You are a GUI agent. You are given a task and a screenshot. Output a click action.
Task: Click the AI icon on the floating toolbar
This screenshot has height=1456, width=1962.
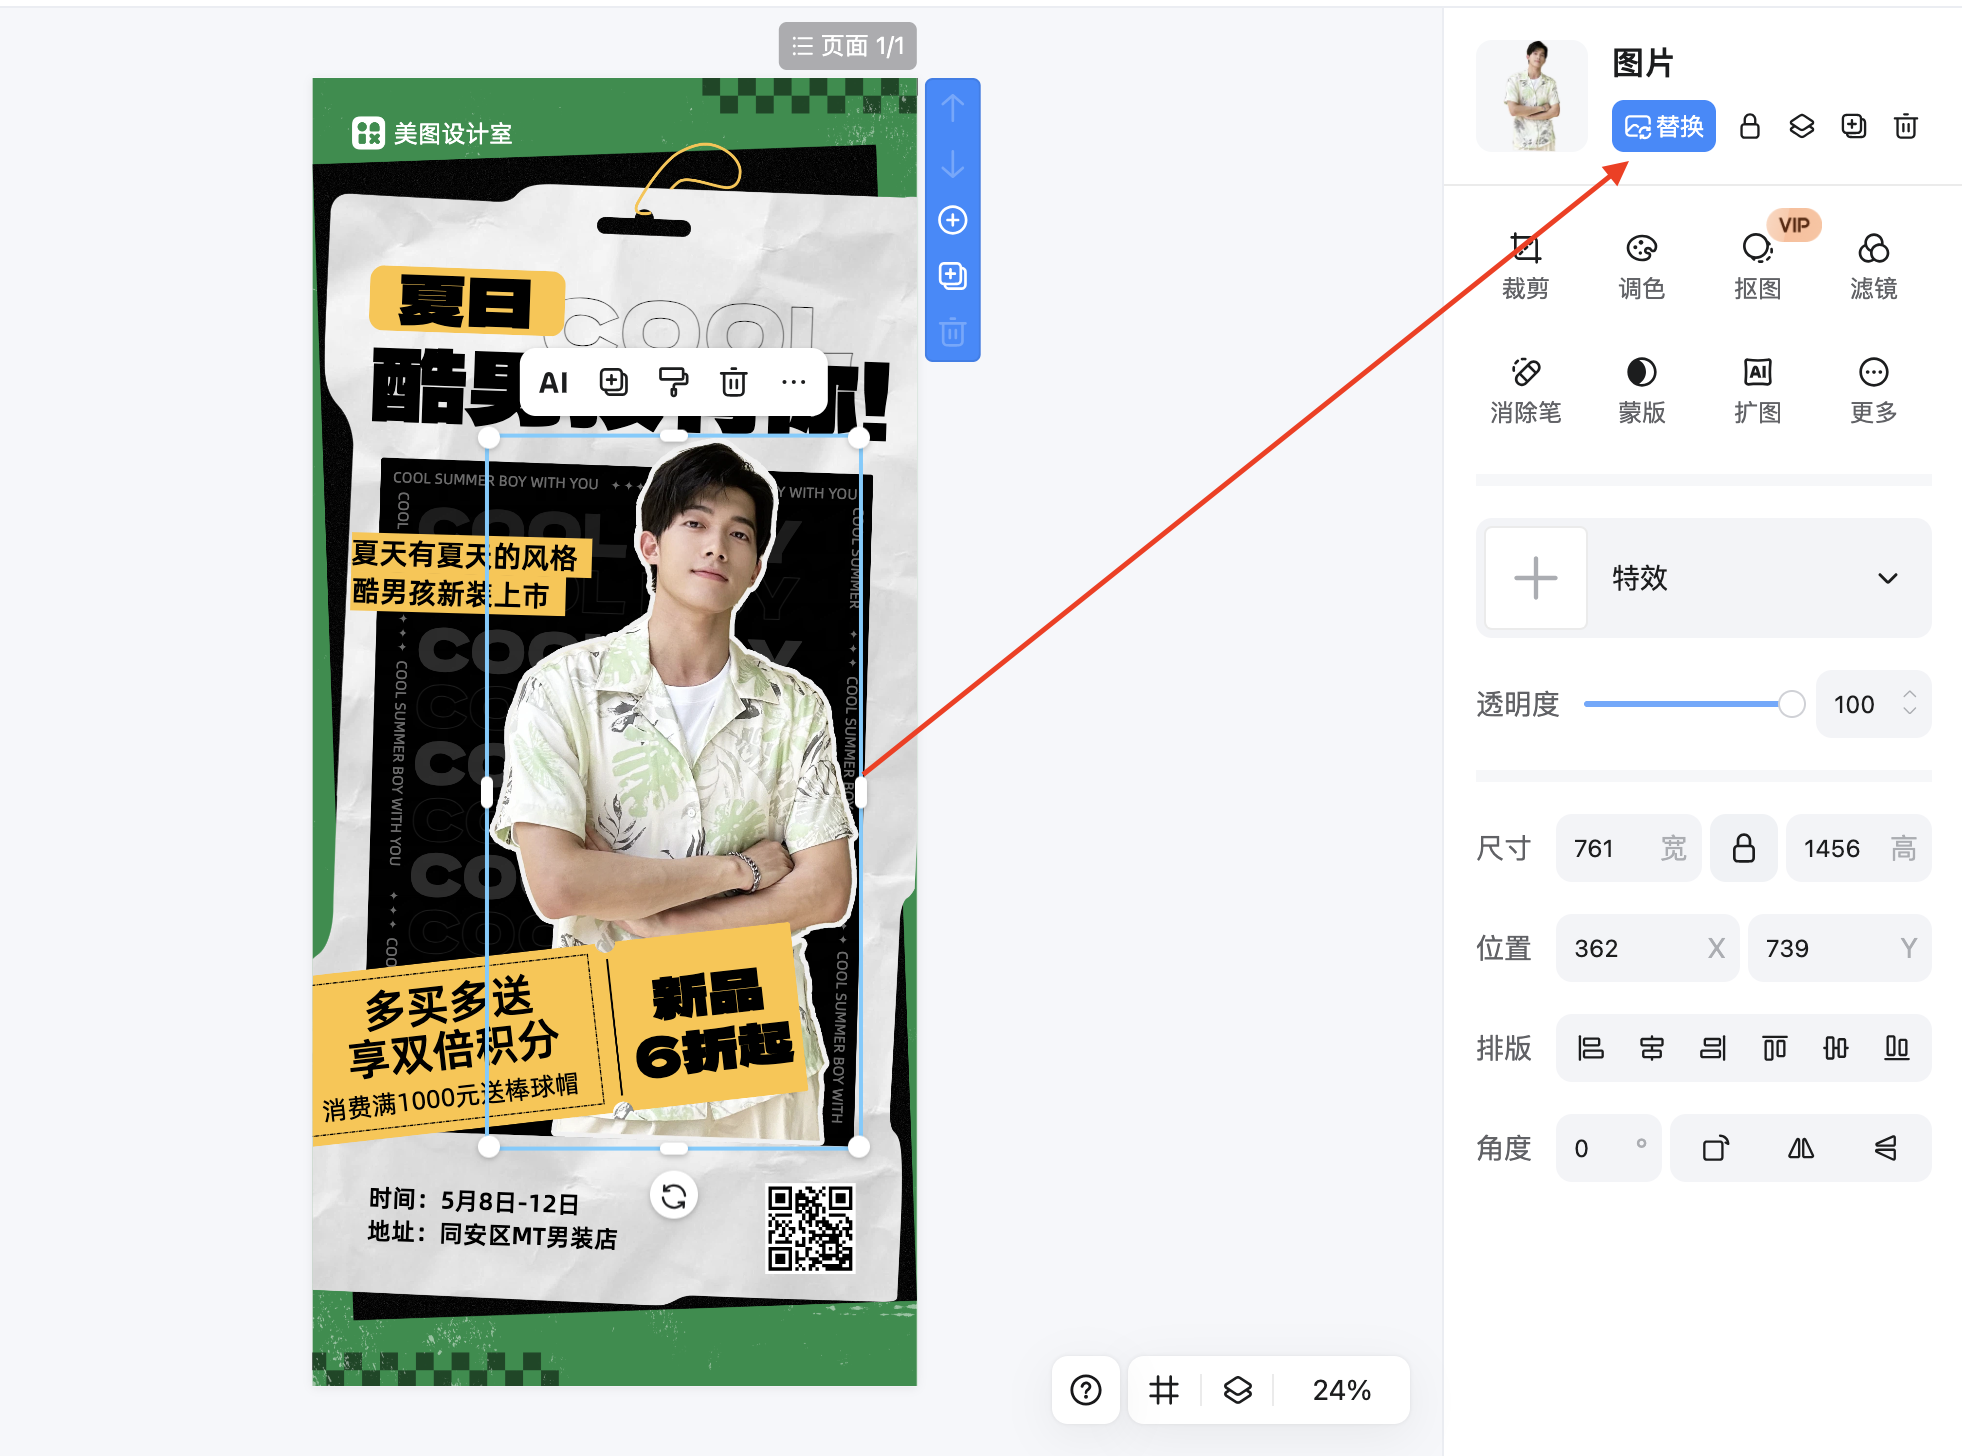[553, 381]
